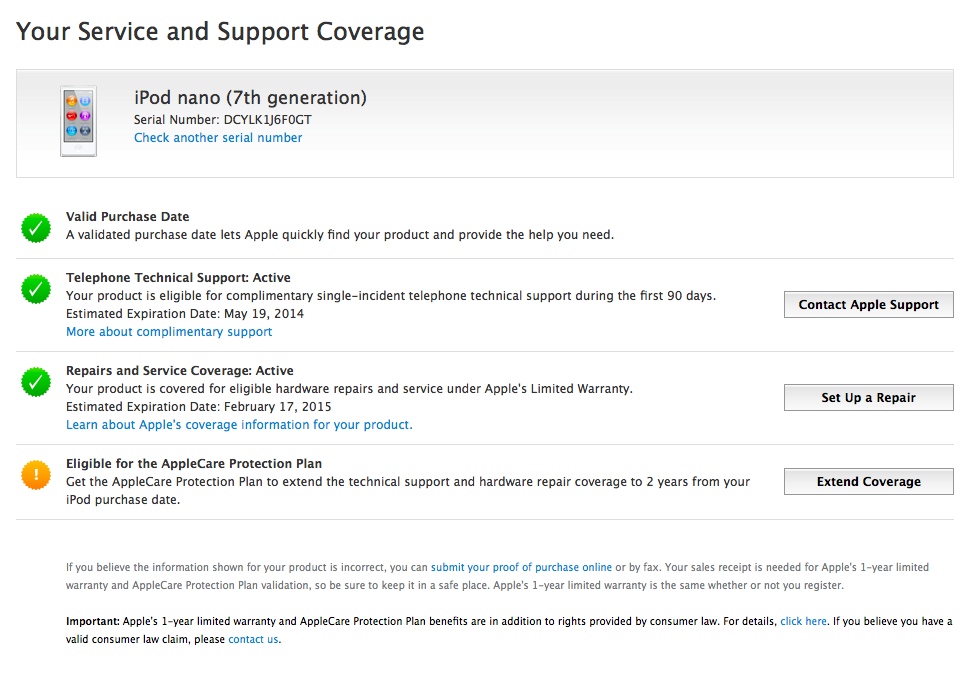Click the serial number DCYLK1J6F0GT text
The image size is (968, 675).
[267, 120]
